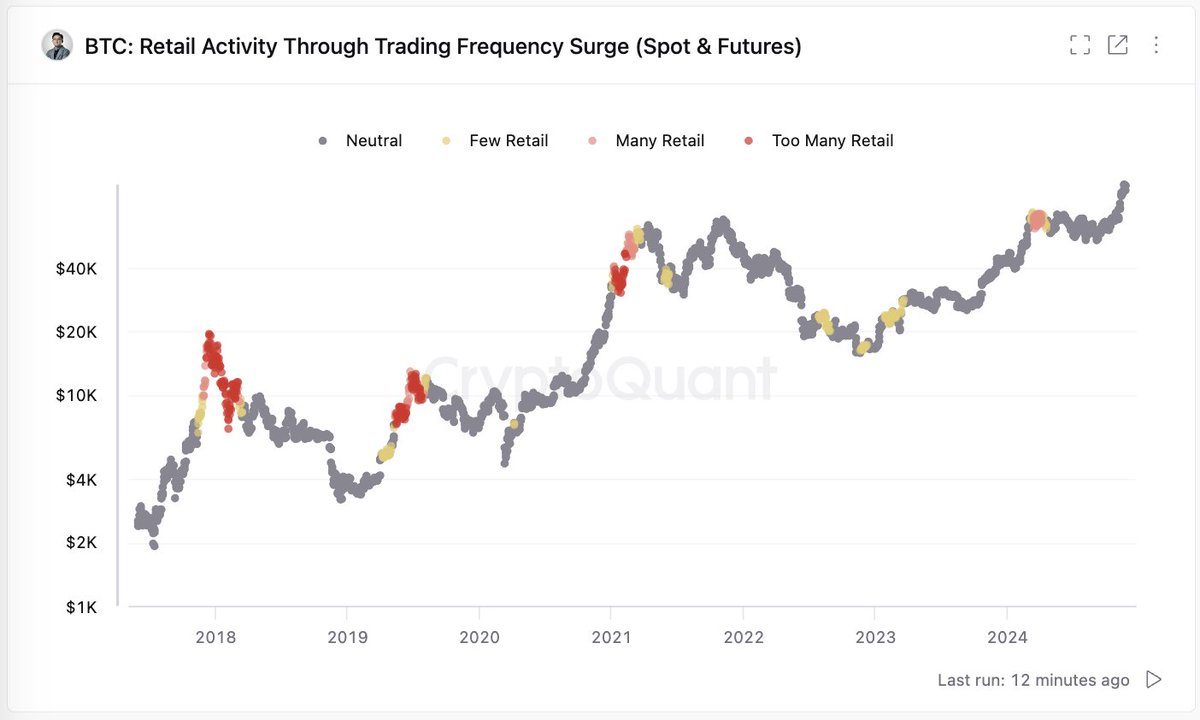Toggle the Neutral legend series
Screen dimensions: 1200x720
coord(373,141)
